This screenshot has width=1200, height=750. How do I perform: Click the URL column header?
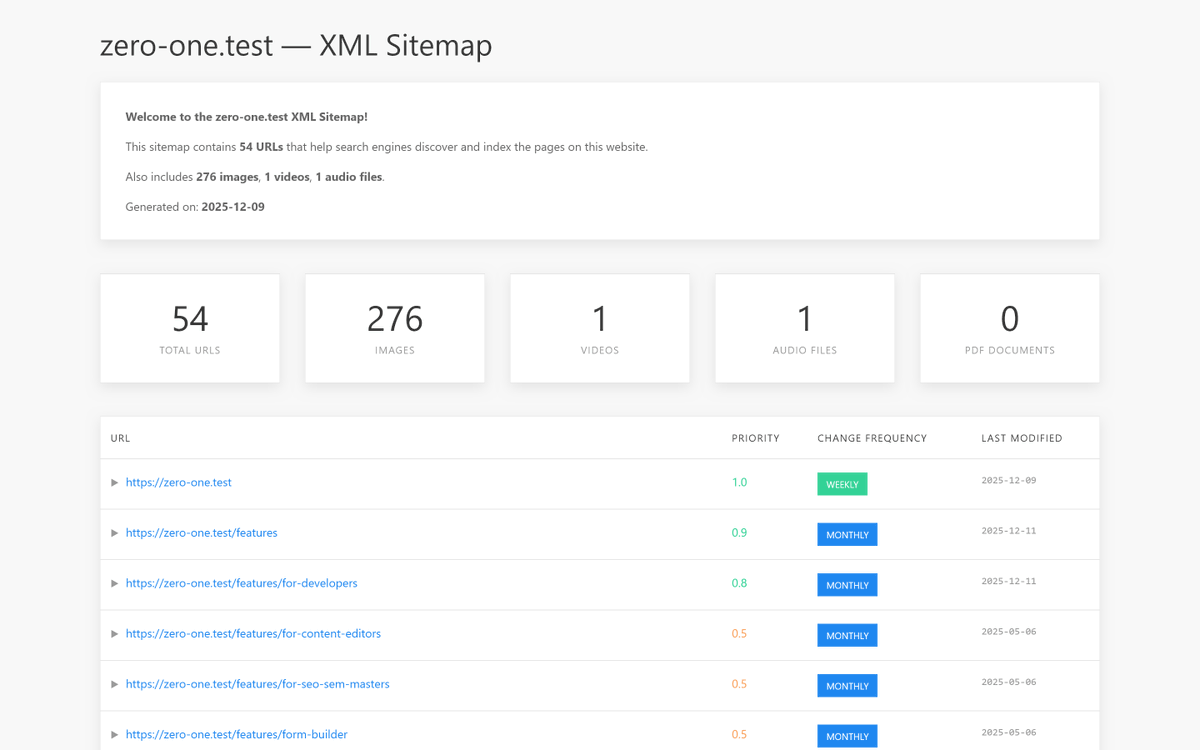click(x=120, y=439)
